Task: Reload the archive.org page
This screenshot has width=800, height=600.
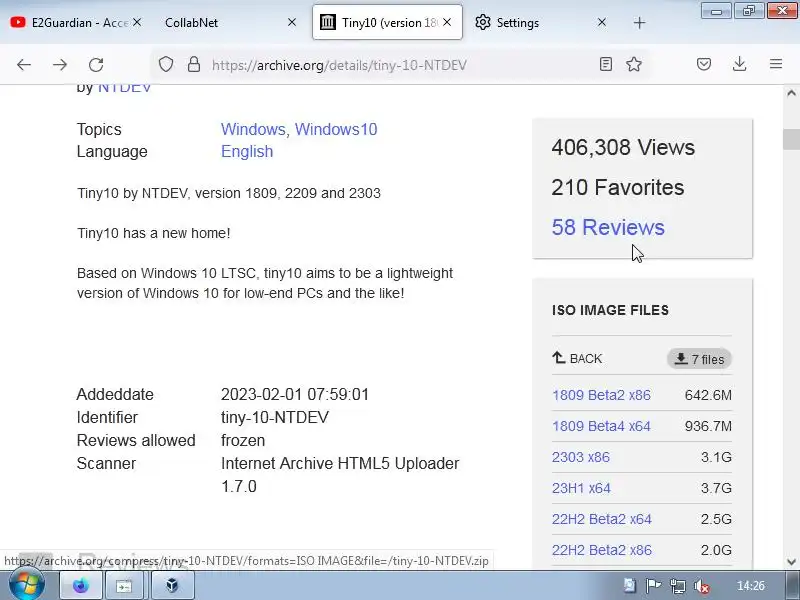Action: (x=96, y=65)
